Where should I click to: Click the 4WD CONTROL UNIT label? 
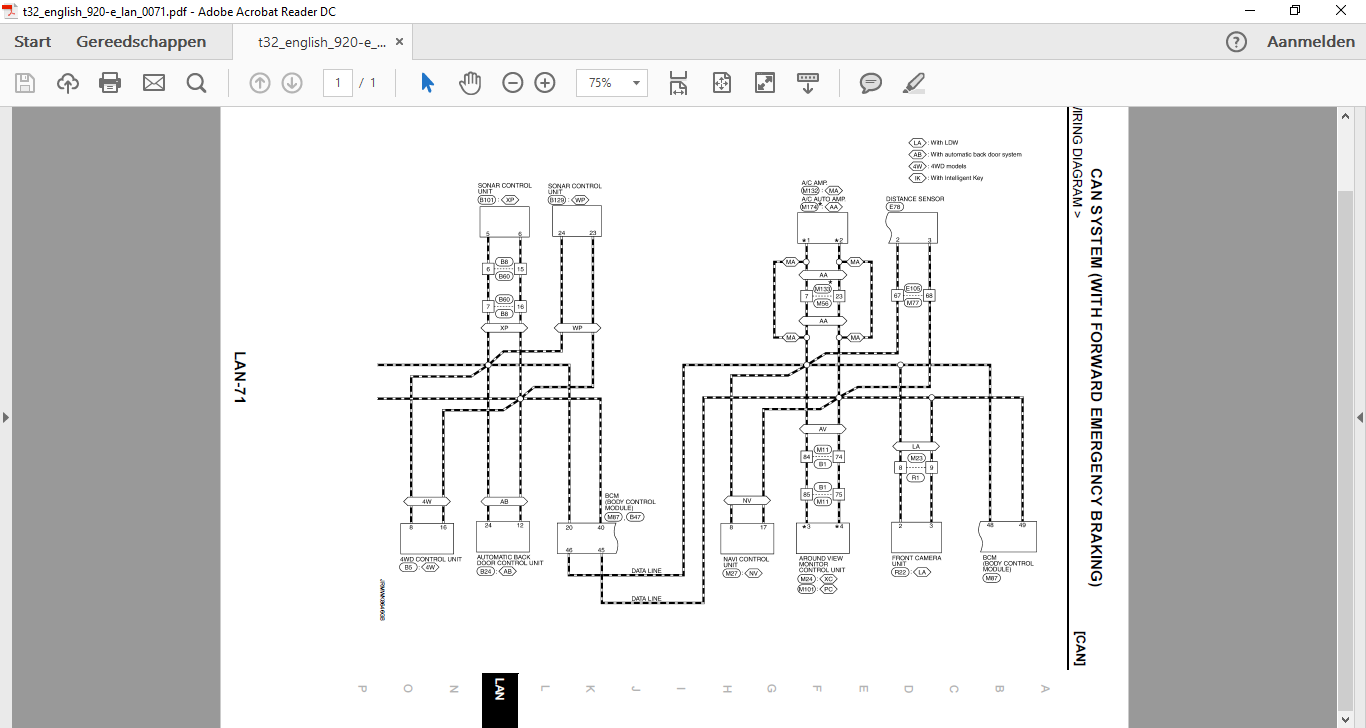pyautogui.click(x=431, y=559)
